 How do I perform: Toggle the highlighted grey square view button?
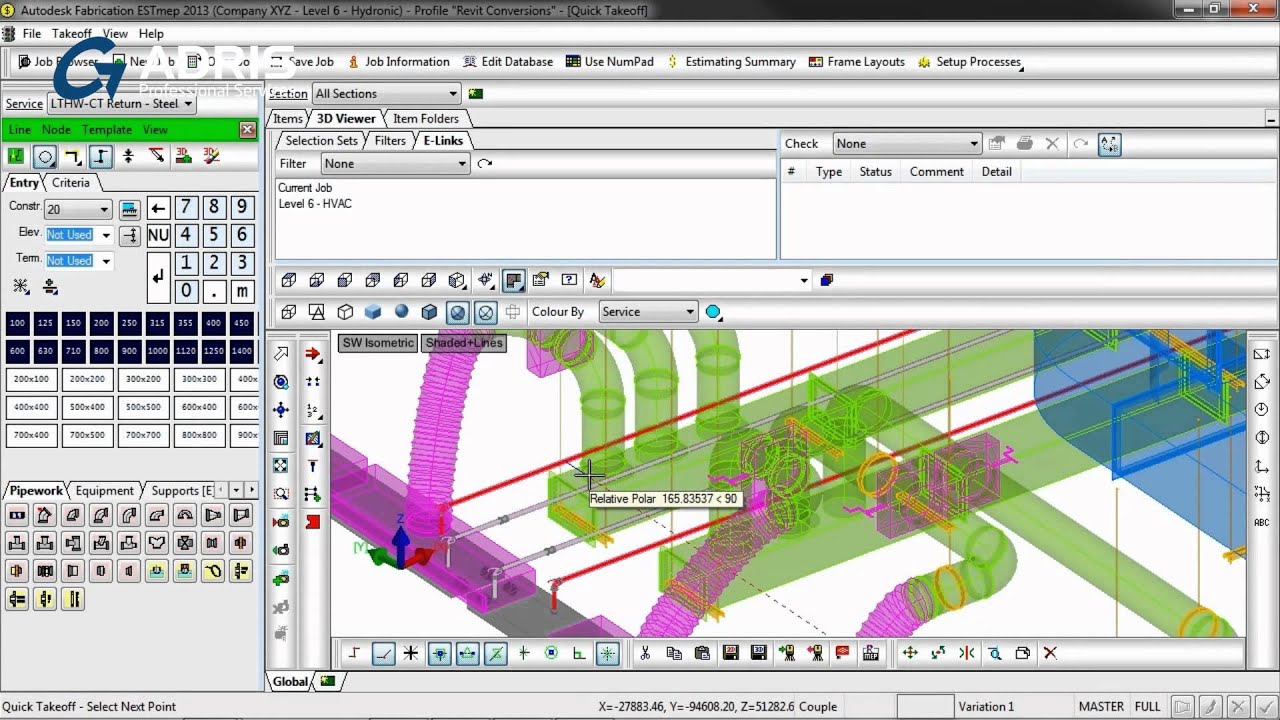click(x=513, y=280)
